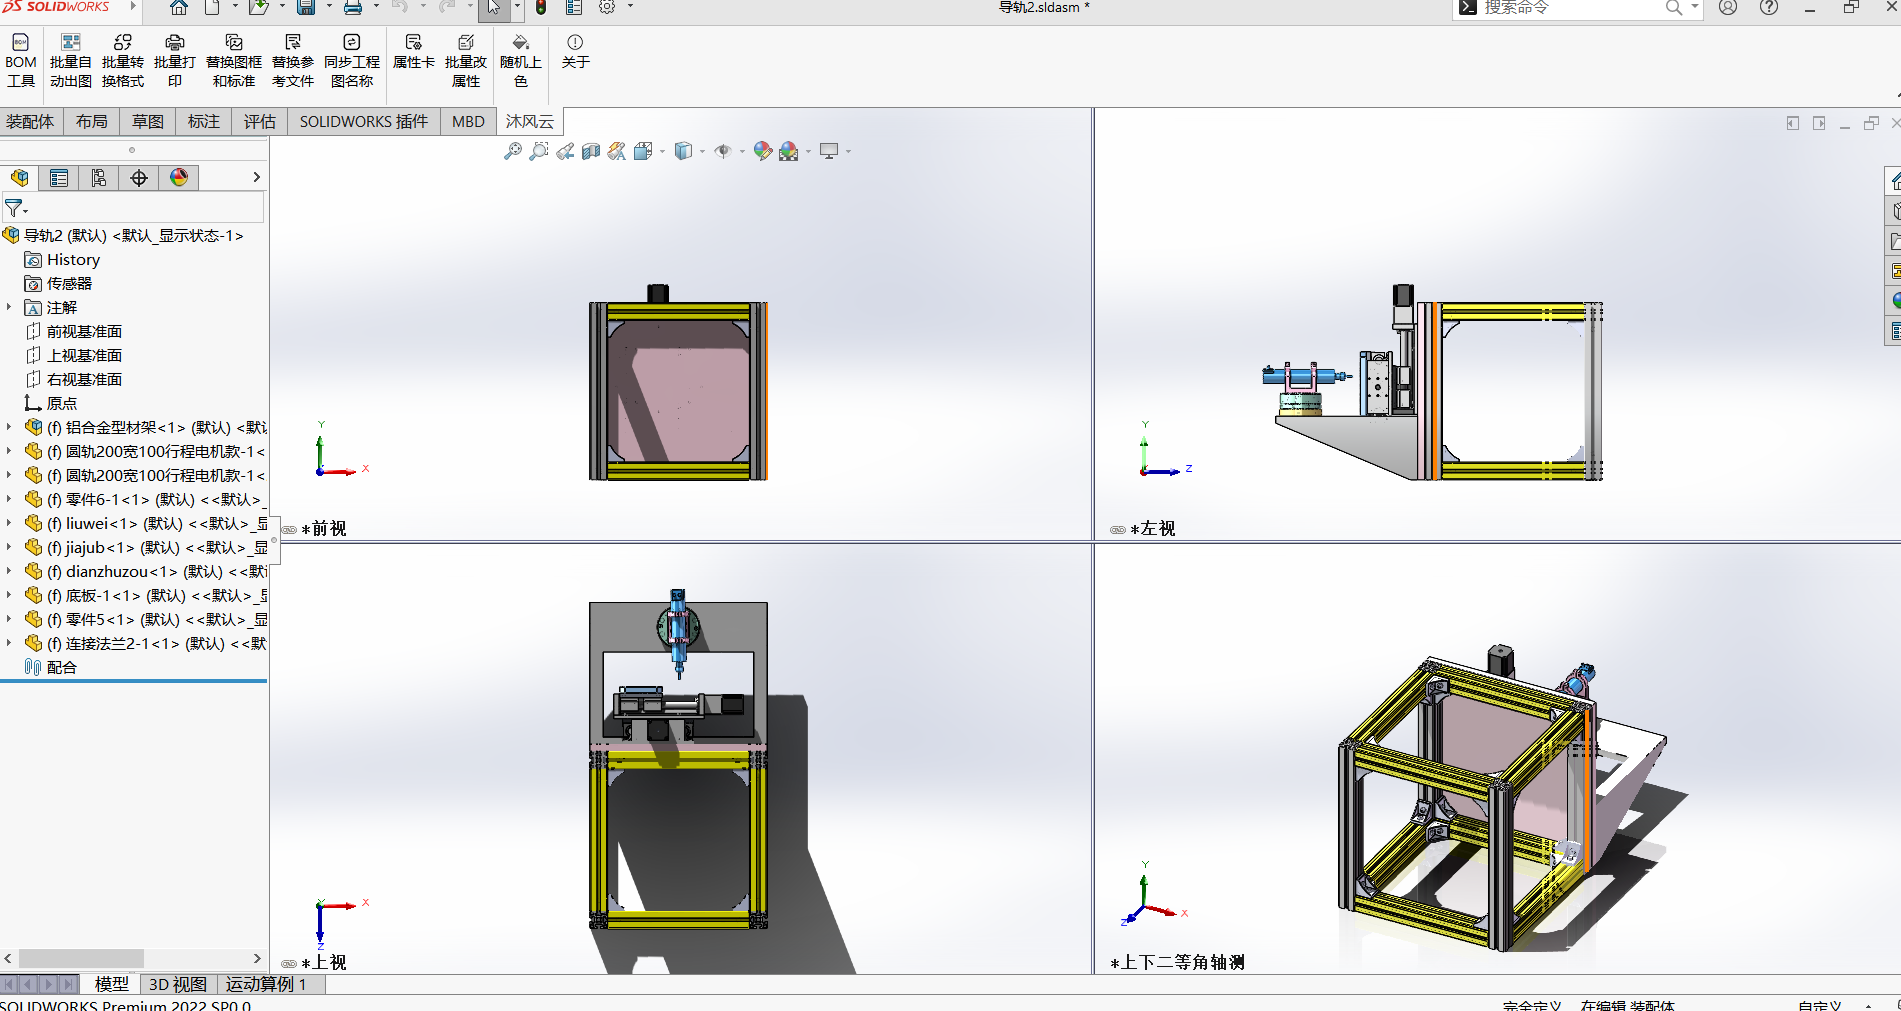Viewport: 1901px width, 1011px height.
Task: Click Dynamic Annotation Views icon
Action: tap(617, 151)
